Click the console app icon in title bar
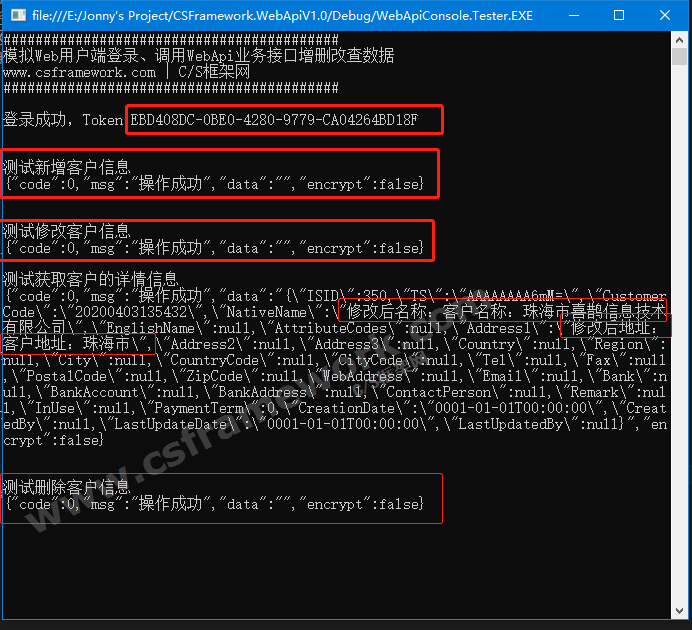 (14, 15)
